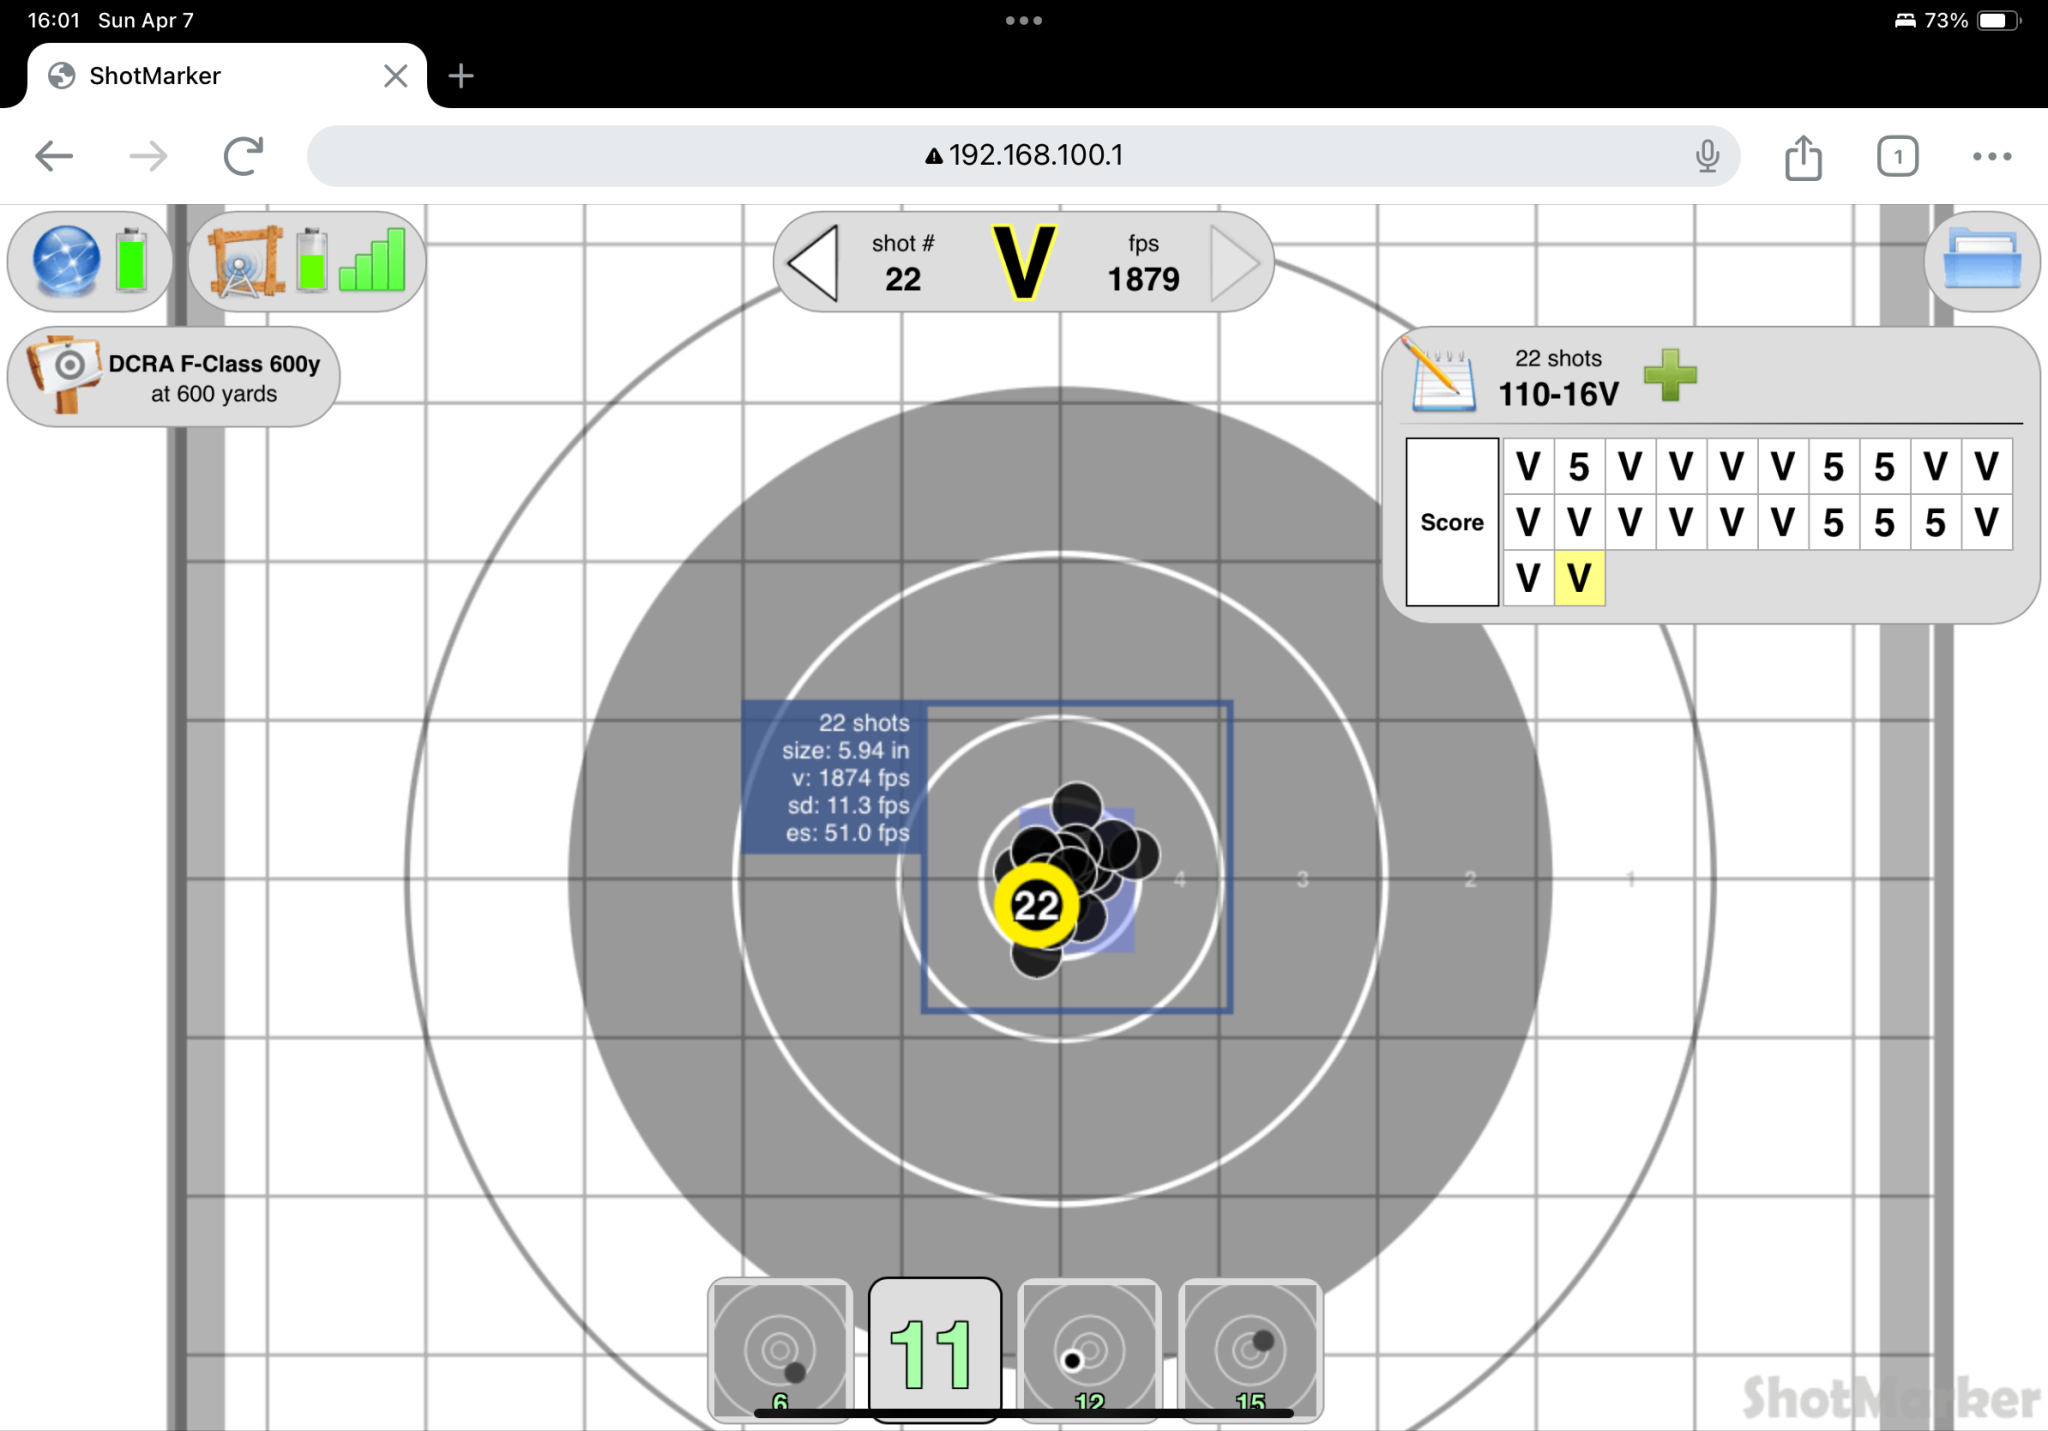The image size is (2048, 1431).
Task: Click the large yellow V shot value
Action: [x=1023, y=263]
